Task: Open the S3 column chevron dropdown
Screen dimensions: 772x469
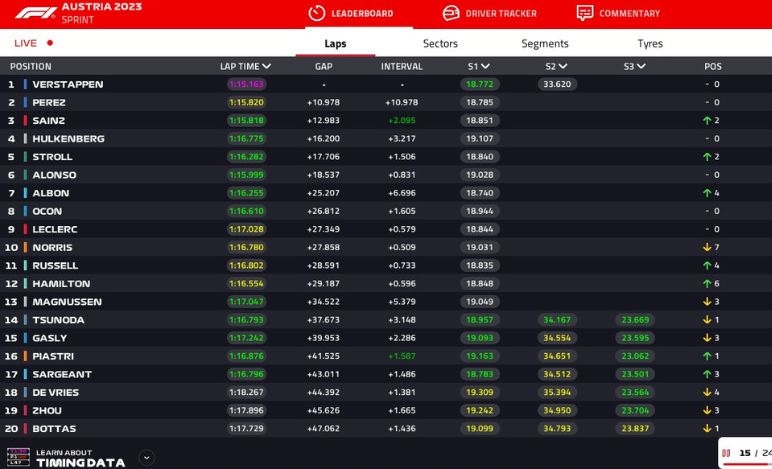Action: click(641, 67)
